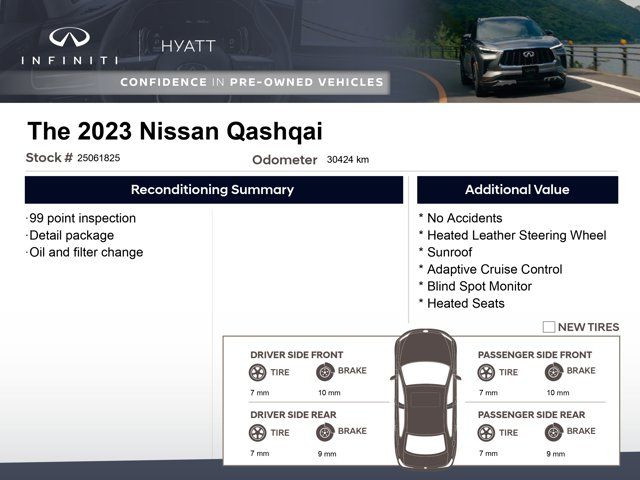Click the Infiniti logo emblem
The width and height of the screenshot is (640, 480).
click(69, 36)
